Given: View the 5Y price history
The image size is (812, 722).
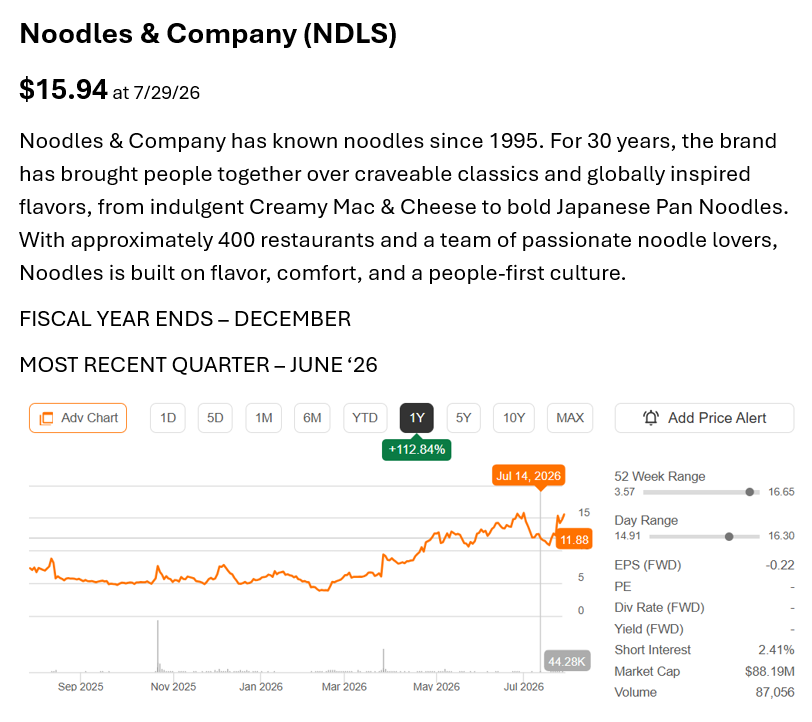Looking at the screenshot, I should click(x=463, y=418).
